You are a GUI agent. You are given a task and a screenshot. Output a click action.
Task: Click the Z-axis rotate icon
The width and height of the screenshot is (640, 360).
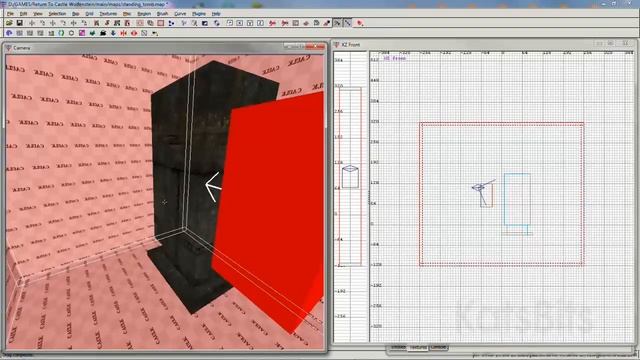tap(84, 23)
